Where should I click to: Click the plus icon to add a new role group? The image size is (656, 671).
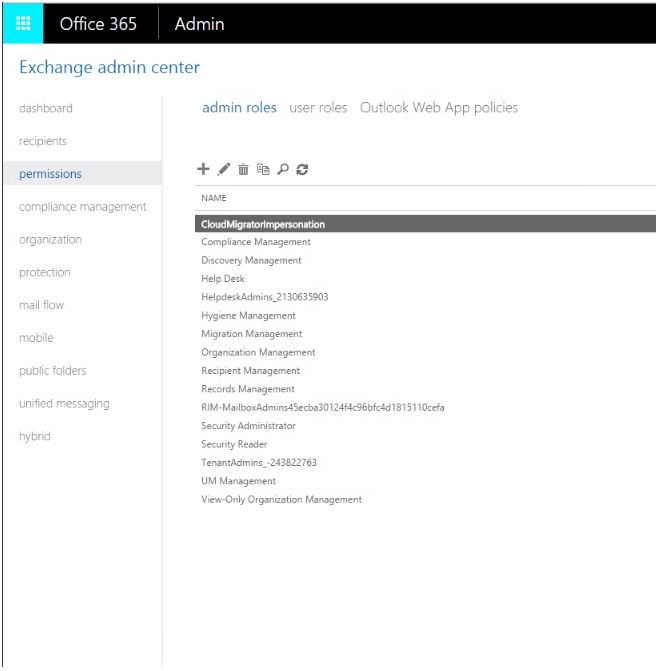203,169
